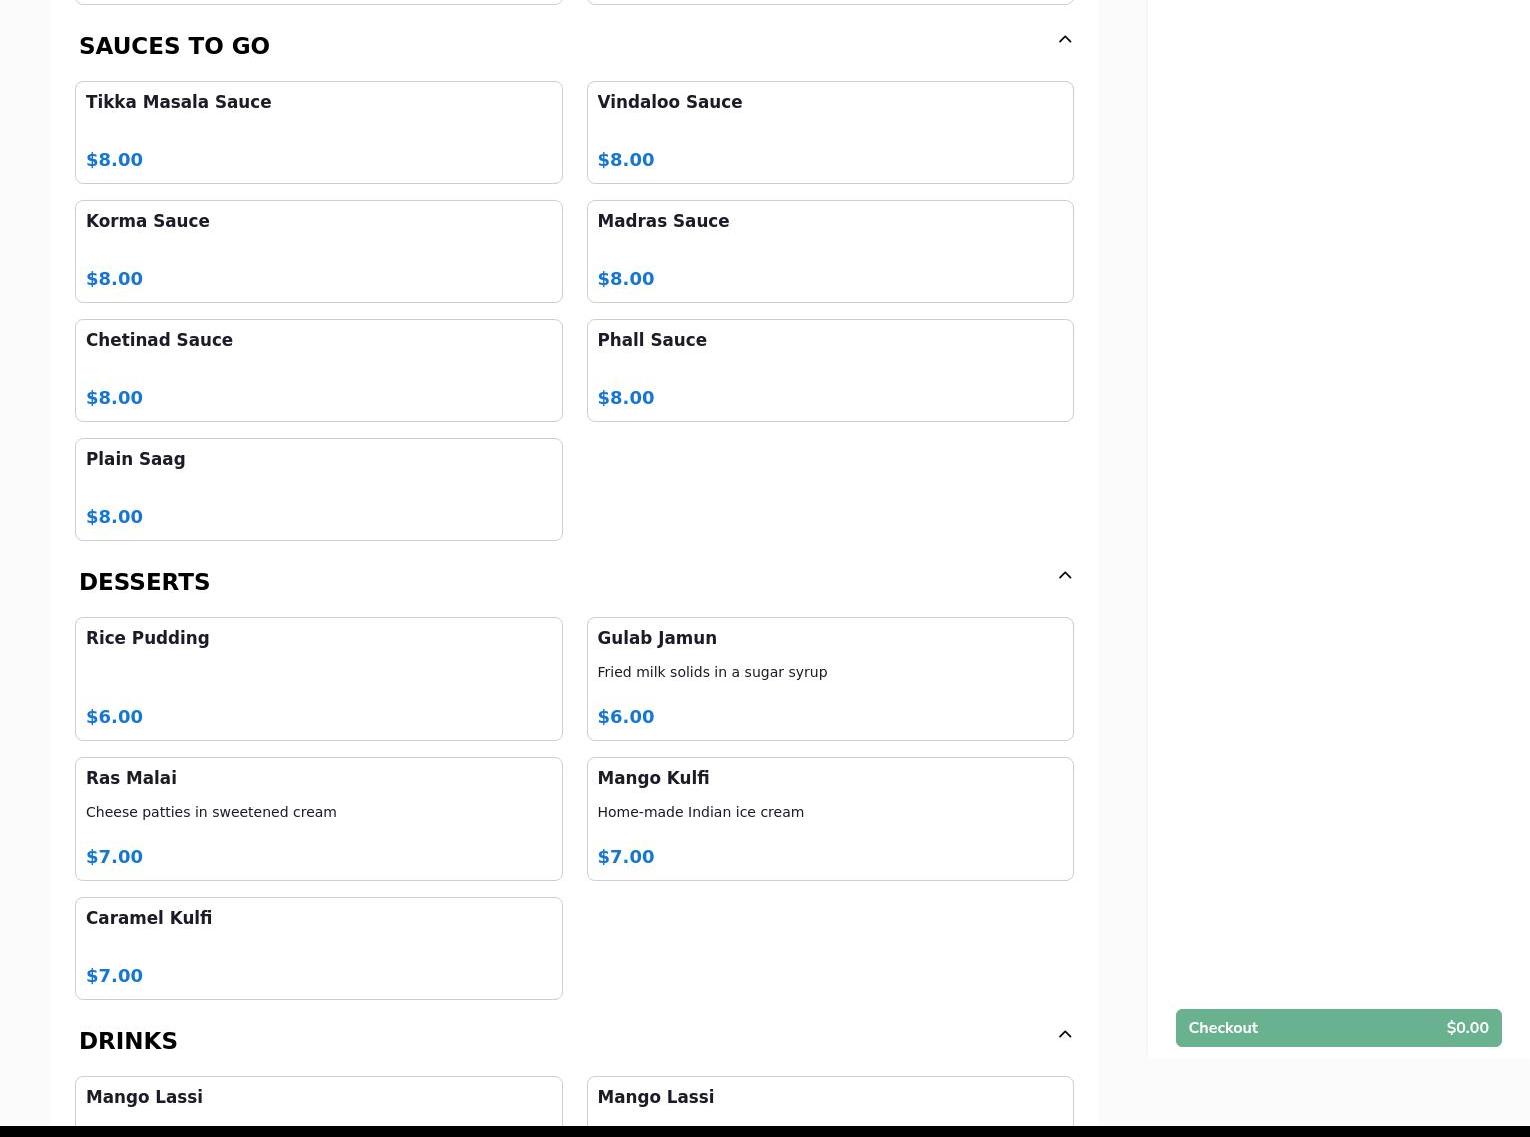
Task: Collapse the Drinks section chevron
Action: point(1064,1035)
